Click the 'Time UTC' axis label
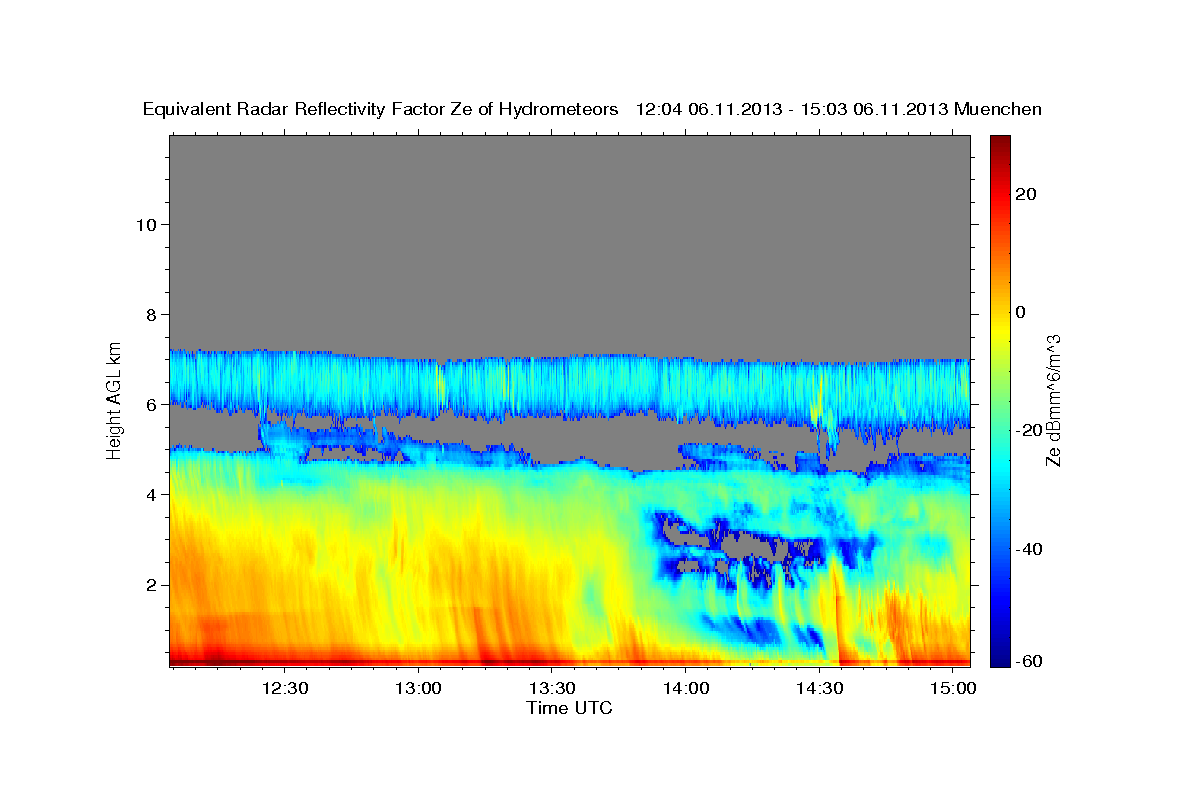 tap(569, 708)
